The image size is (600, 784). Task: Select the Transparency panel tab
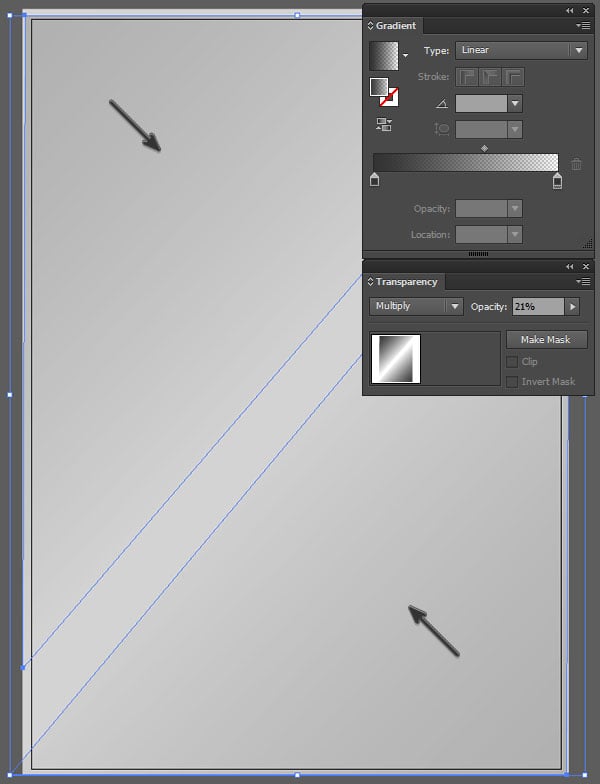click(406, 282)
